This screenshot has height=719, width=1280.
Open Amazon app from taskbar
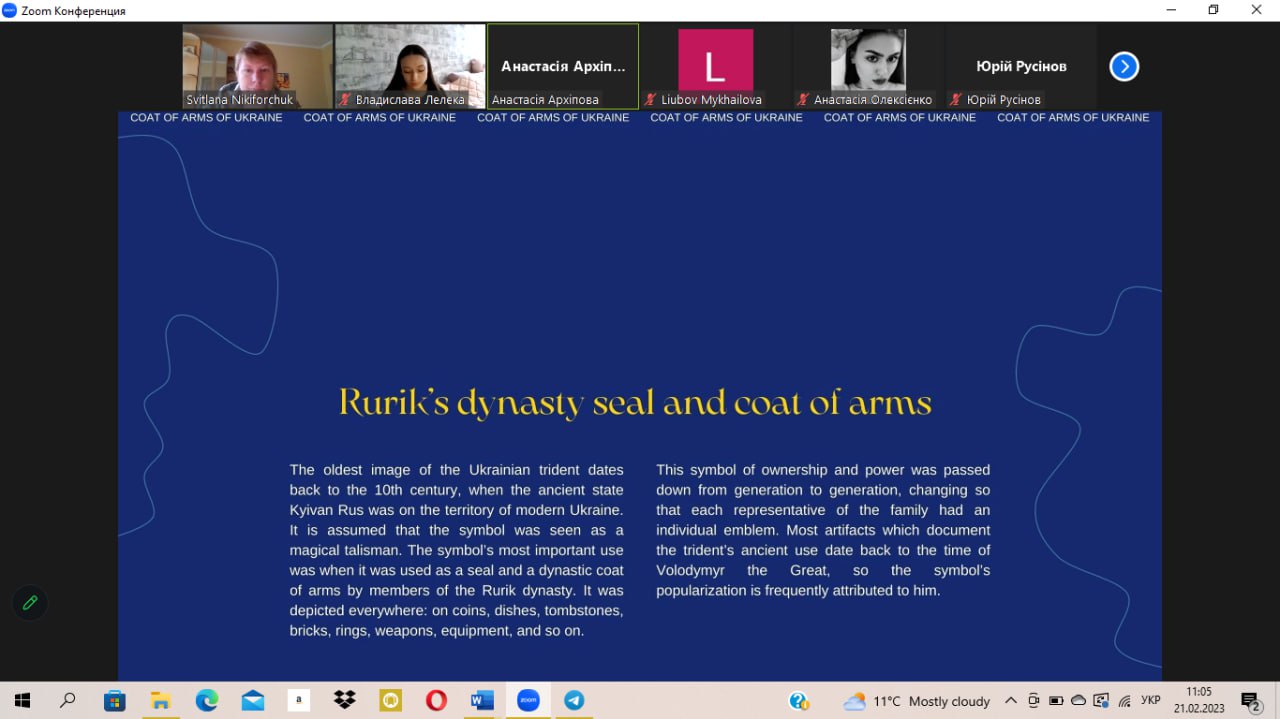point(298,701)
